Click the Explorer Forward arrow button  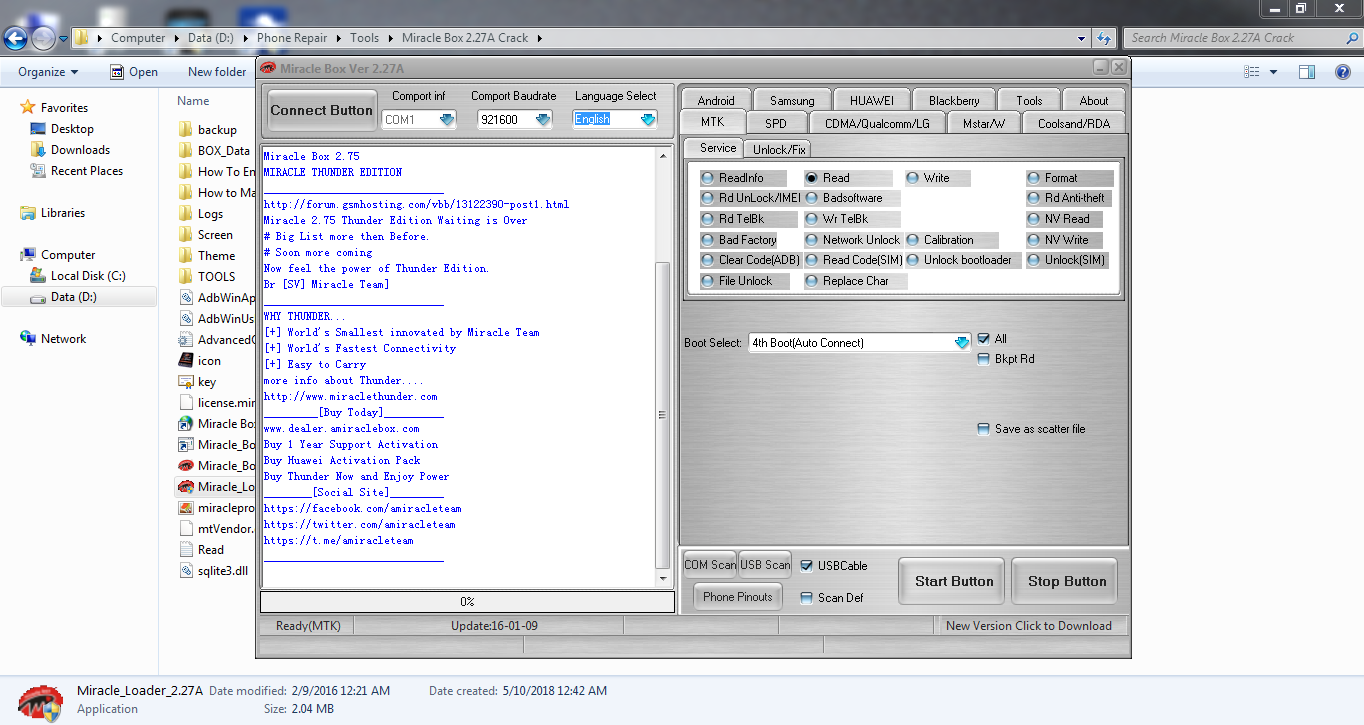(43, 38)
